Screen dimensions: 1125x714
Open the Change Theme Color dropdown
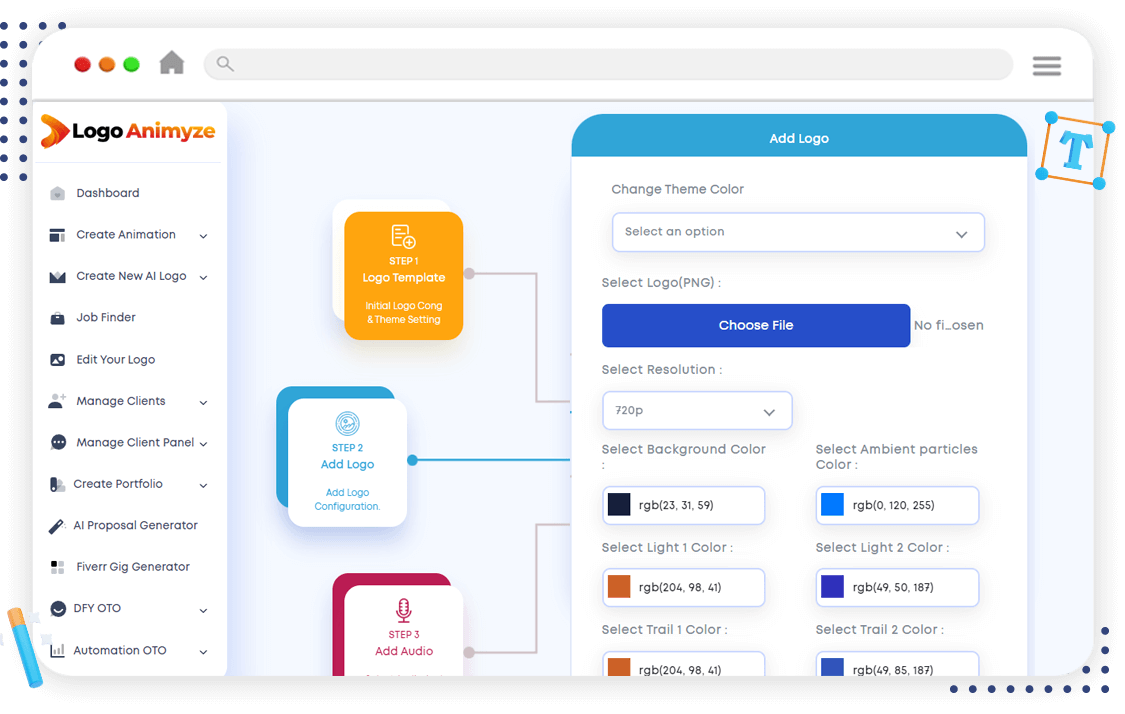[797, 232]
